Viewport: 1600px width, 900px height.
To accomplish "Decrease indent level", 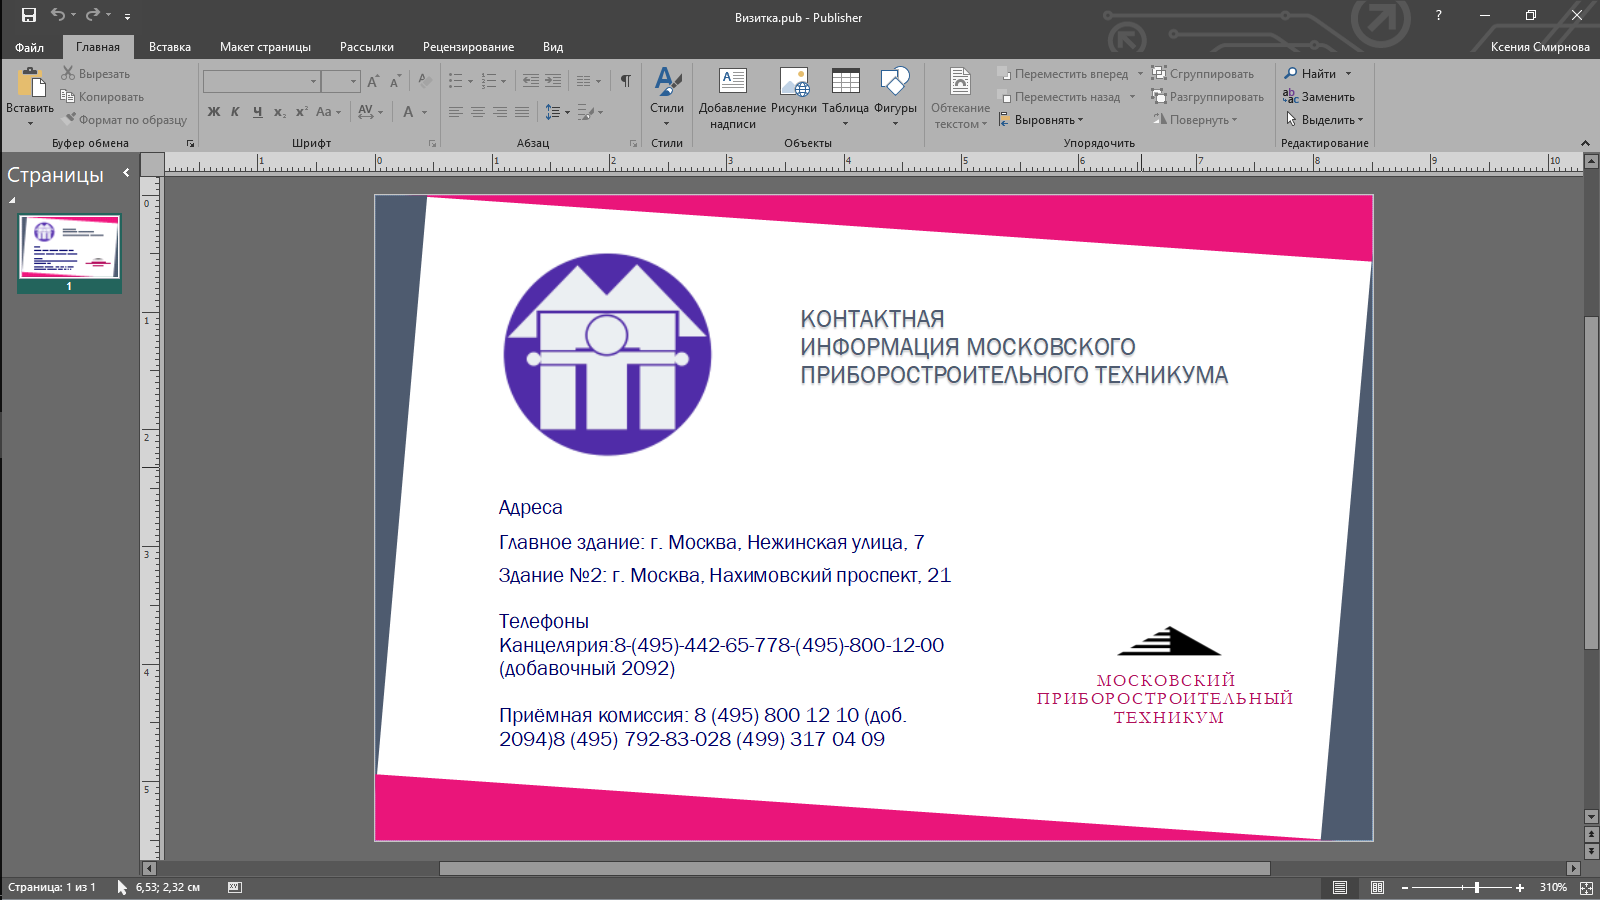I will tap(531, 81).
